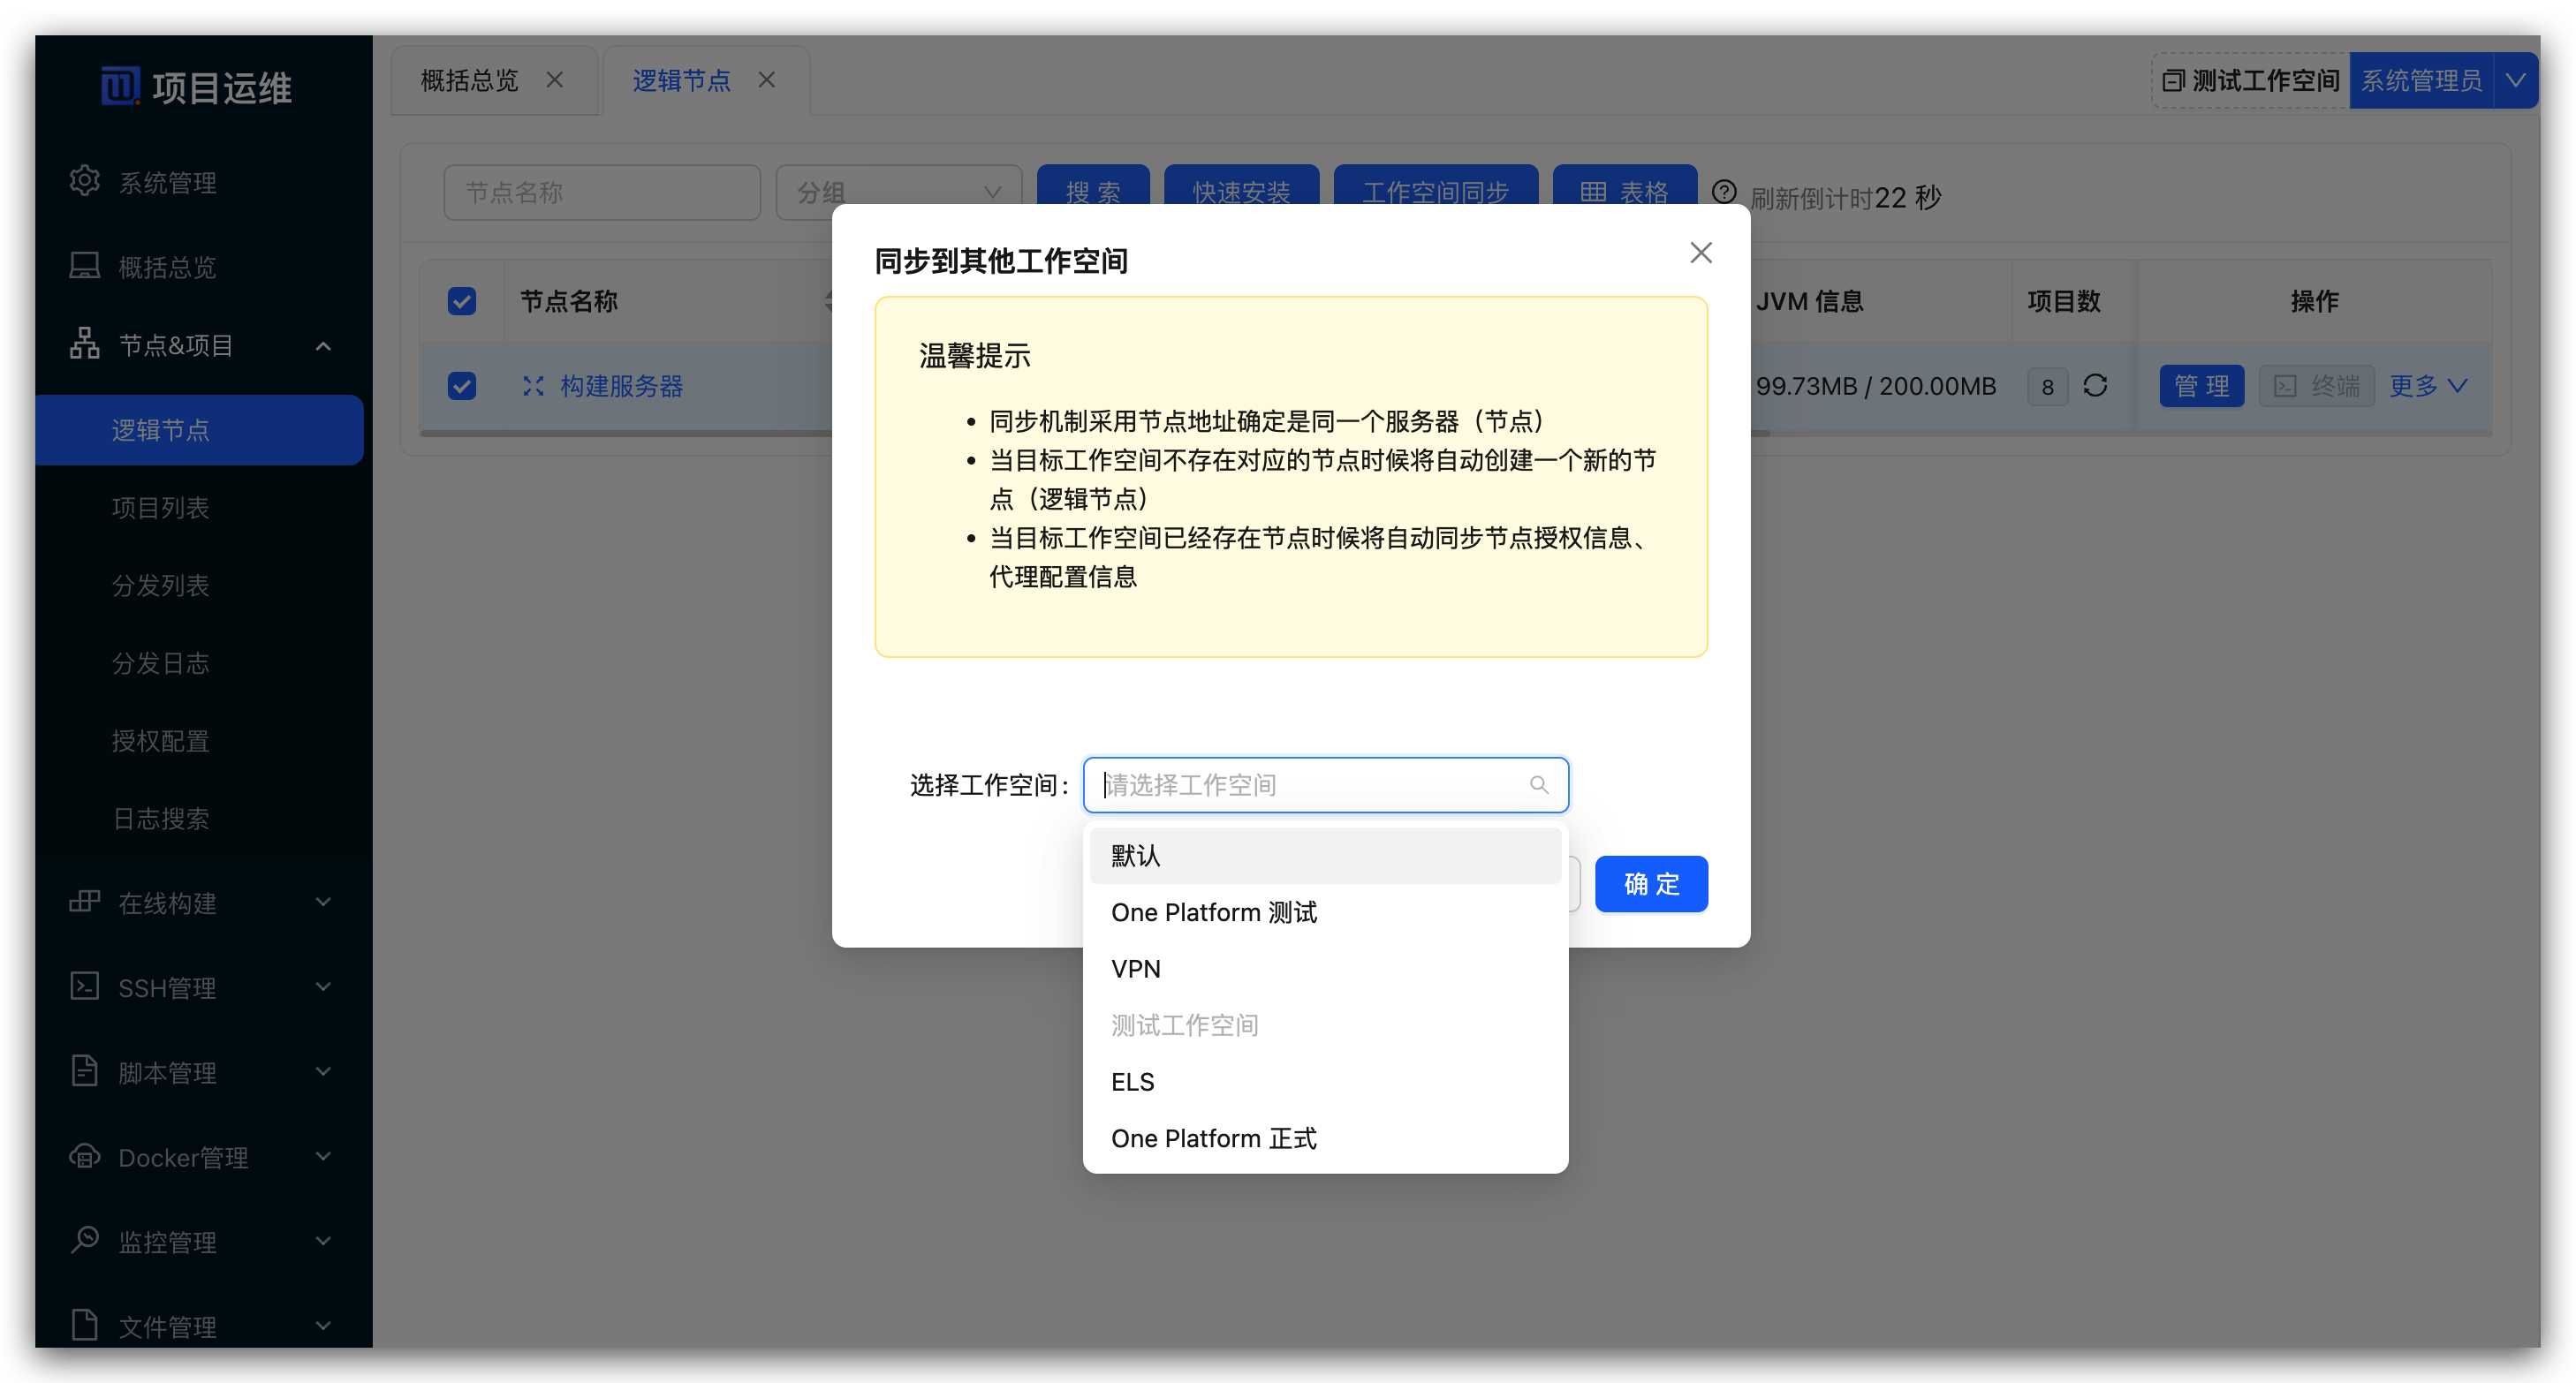This screenshot has height=1383, width=2576.
Task: Select VPN in the workspace dropdown list
Action: tap(1136, 968)
